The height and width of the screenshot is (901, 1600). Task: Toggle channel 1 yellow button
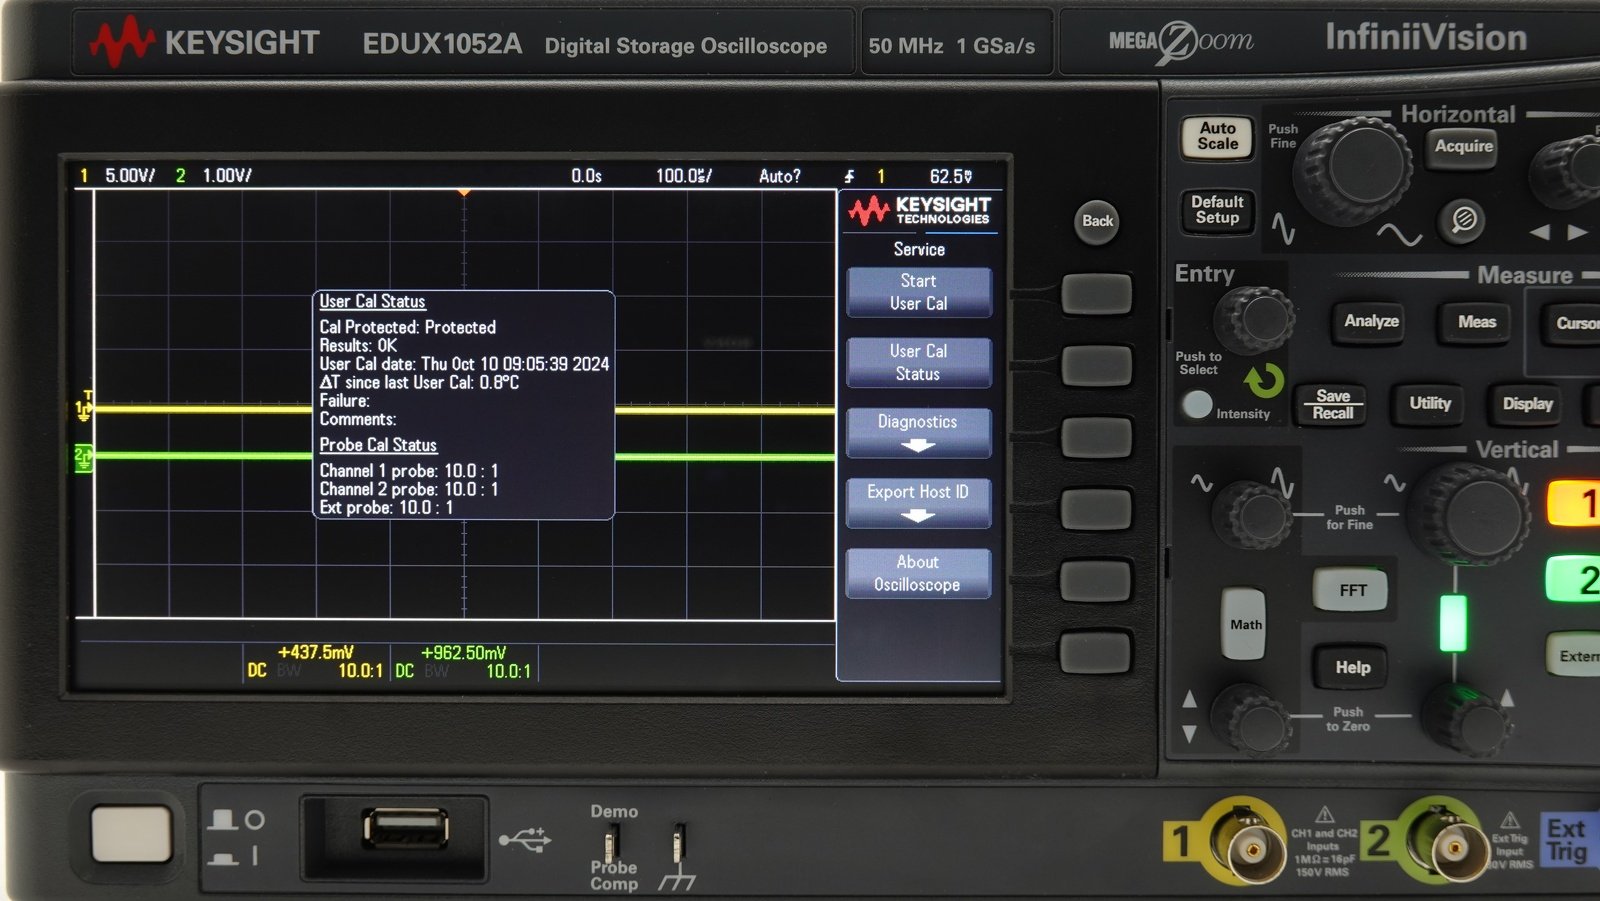pos(1575,504)
